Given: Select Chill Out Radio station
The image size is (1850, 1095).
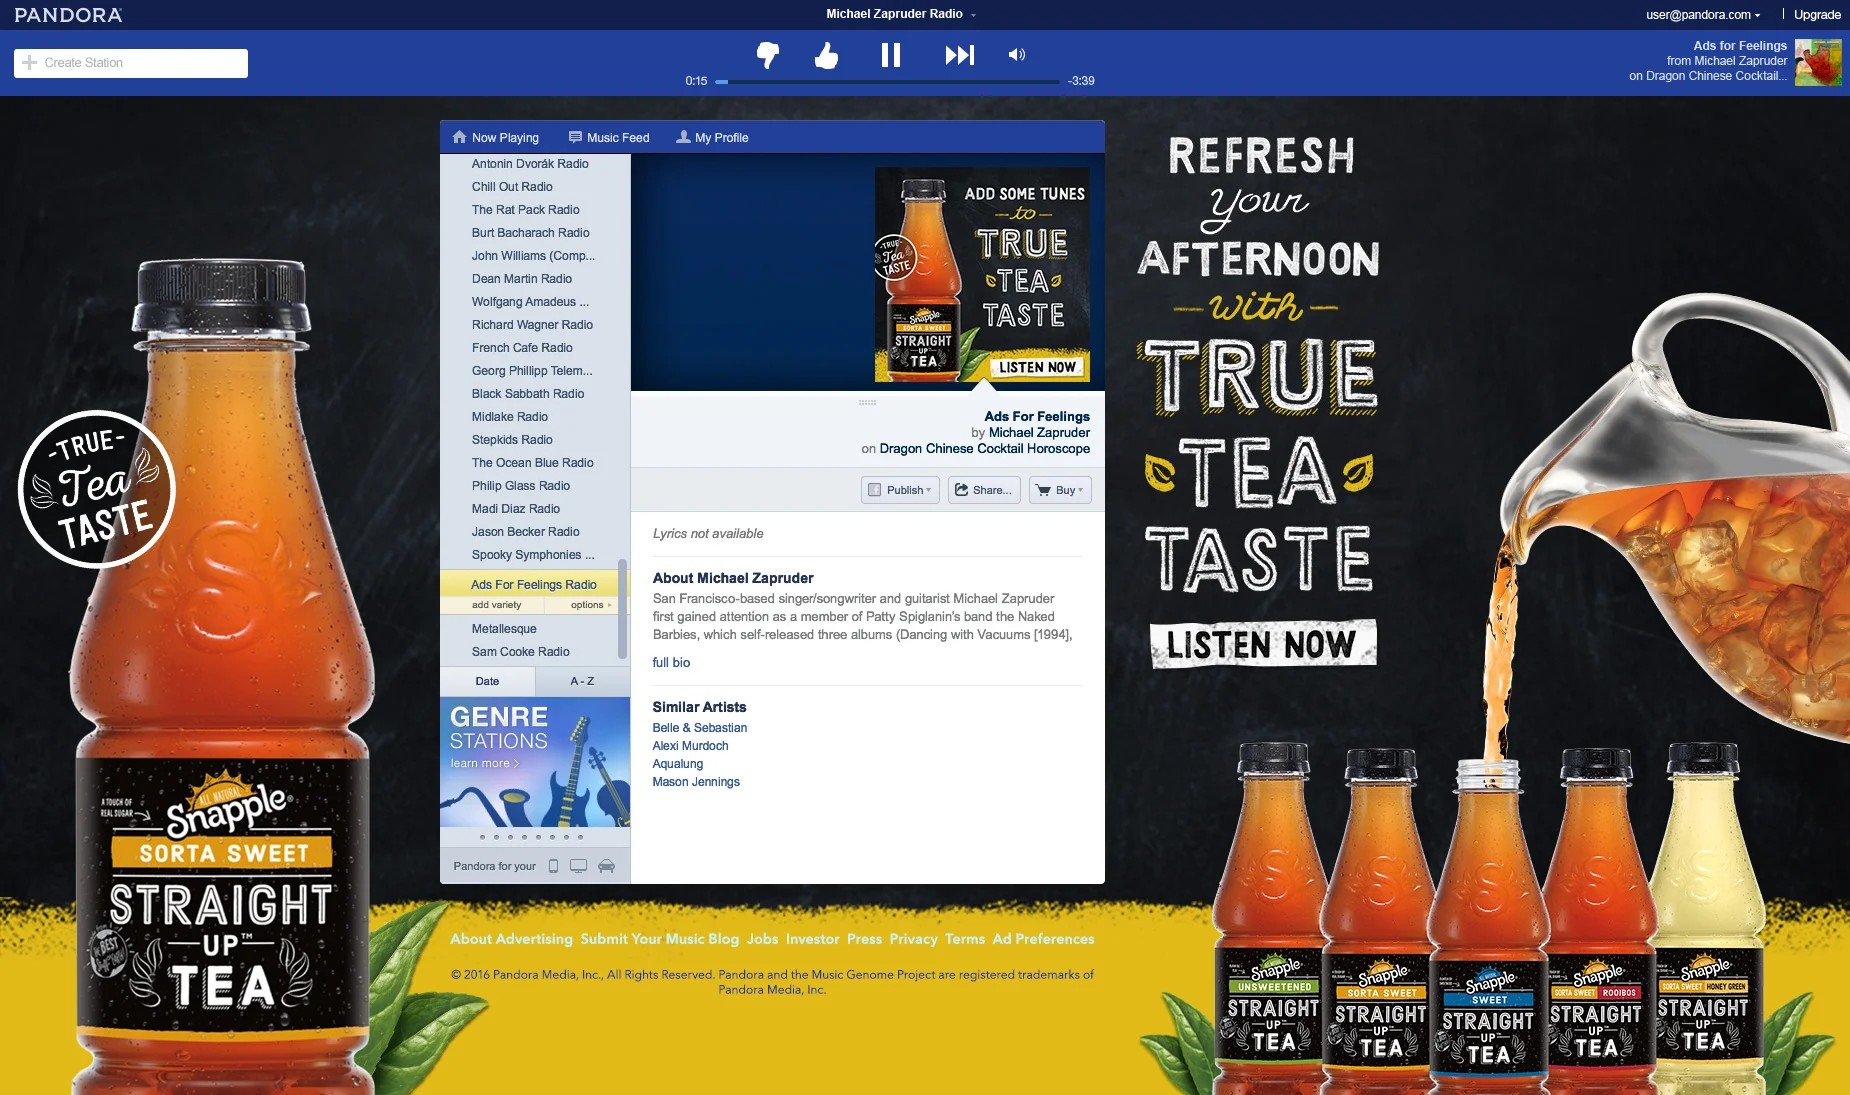Looking at the screenshot, I should tap(512, 187).
